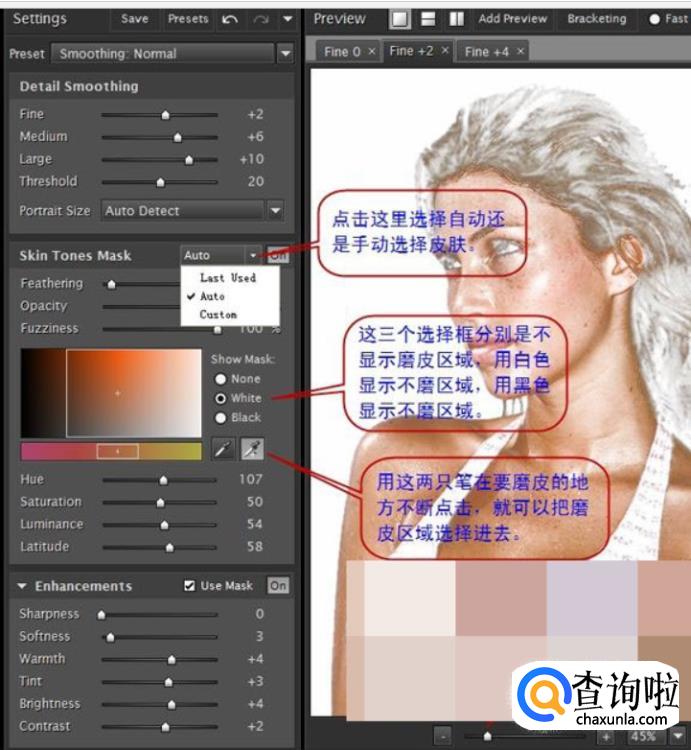Click the Softness slider handle
This screenshot has height=750, width=691.
(110, 638)
